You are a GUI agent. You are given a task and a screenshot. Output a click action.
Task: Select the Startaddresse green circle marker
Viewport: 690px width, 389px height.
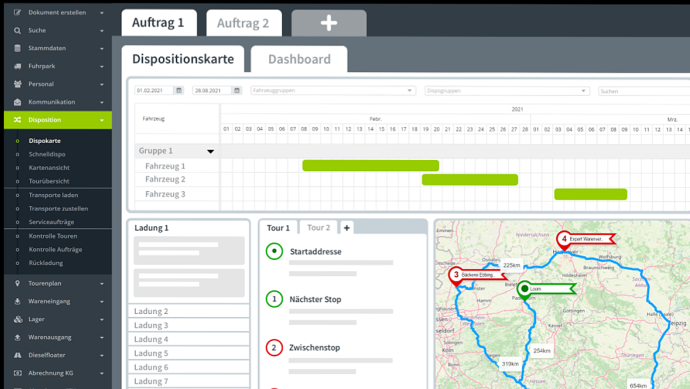274,251
